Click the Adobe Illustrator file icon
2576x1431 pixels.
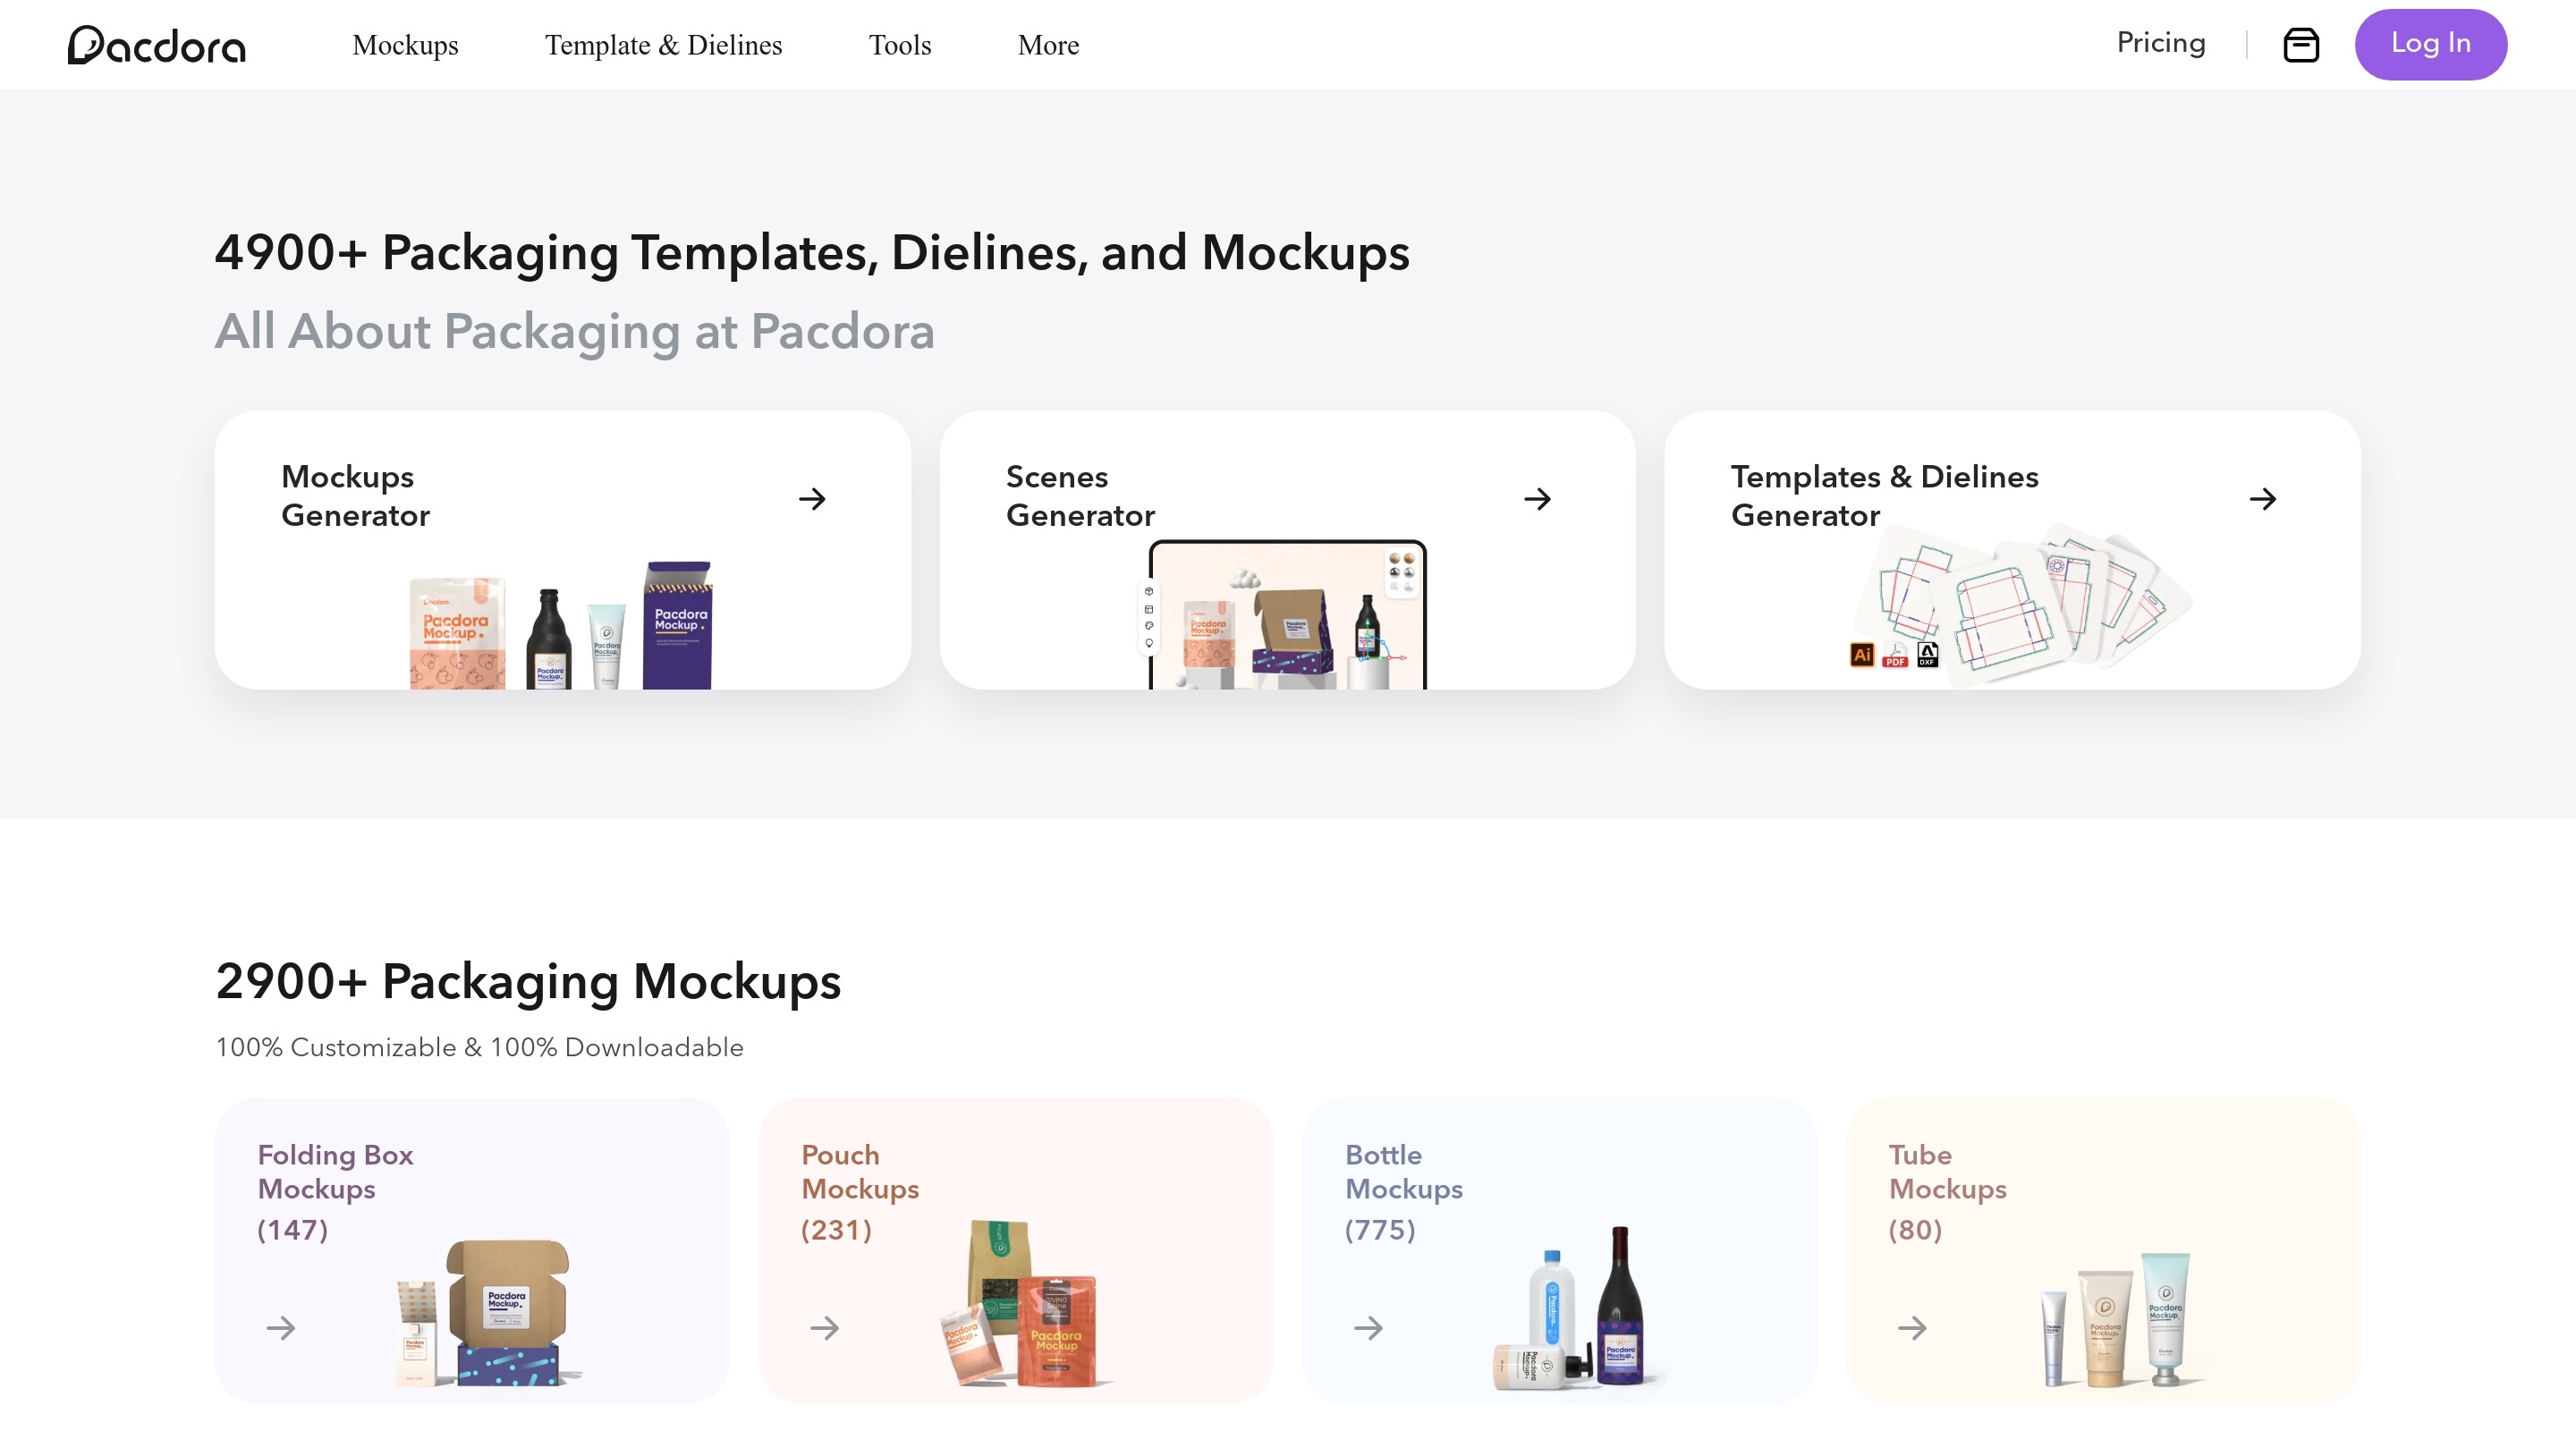pyautogui.click(x=1861, y=655)
